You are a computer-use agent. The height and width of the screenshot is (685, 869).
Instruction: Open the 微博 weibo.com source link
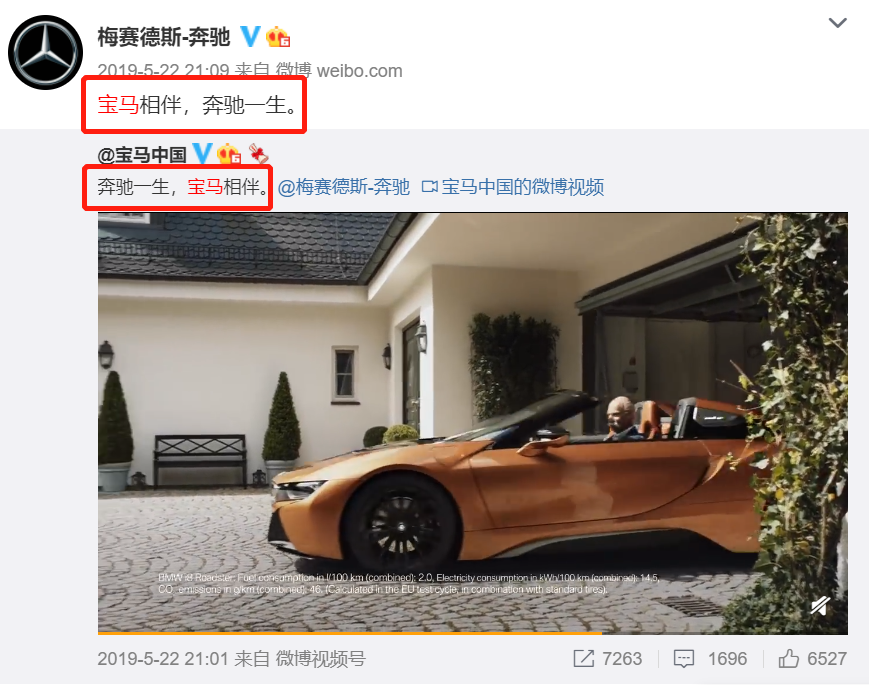pyautogui.click(x=339, y=70)
